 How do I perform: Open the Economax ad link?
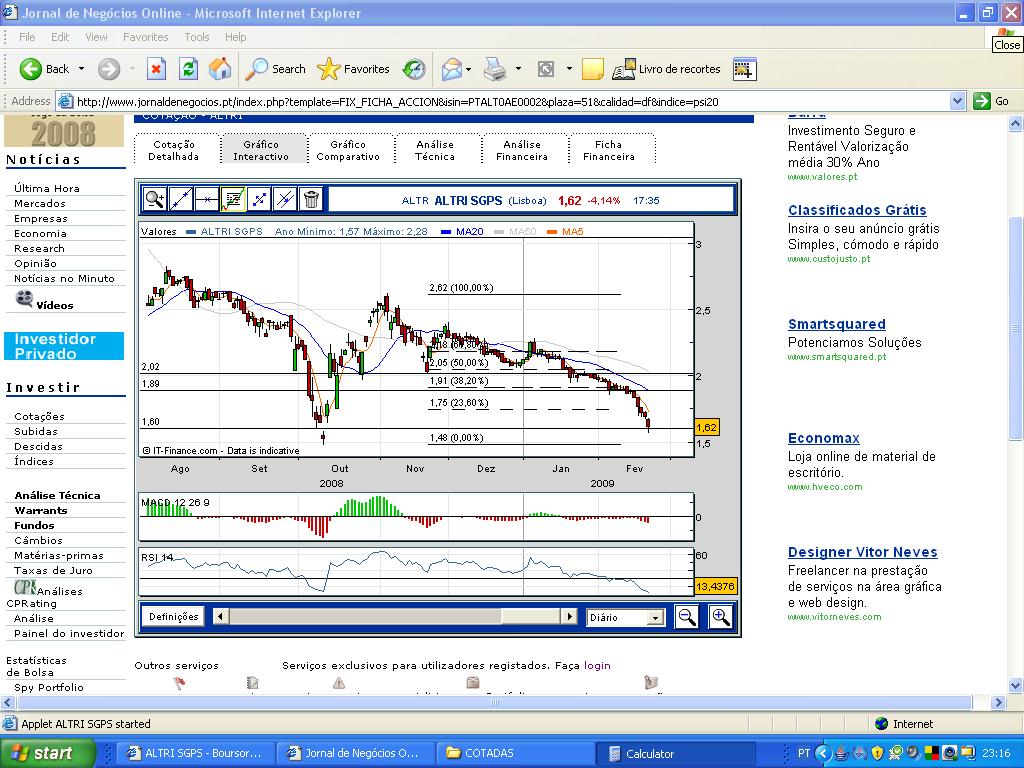tap(824, 438)
